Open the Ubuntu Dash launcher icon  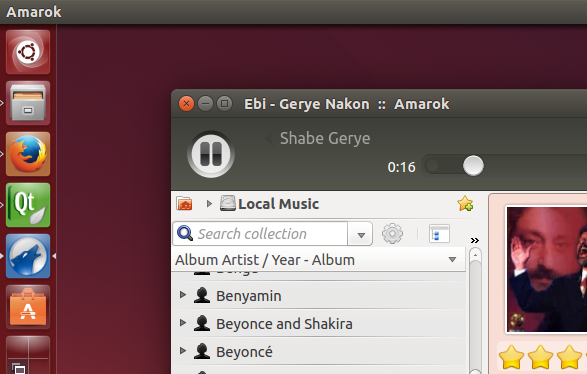28,52
